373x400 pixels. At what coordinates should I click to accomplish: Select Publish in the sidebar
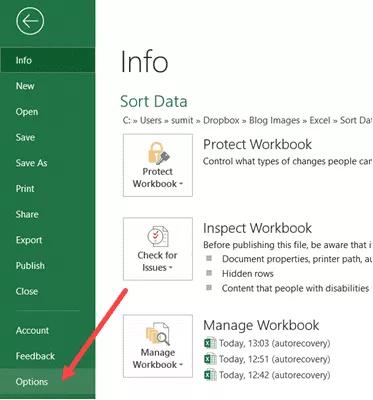tap(48, 266)
